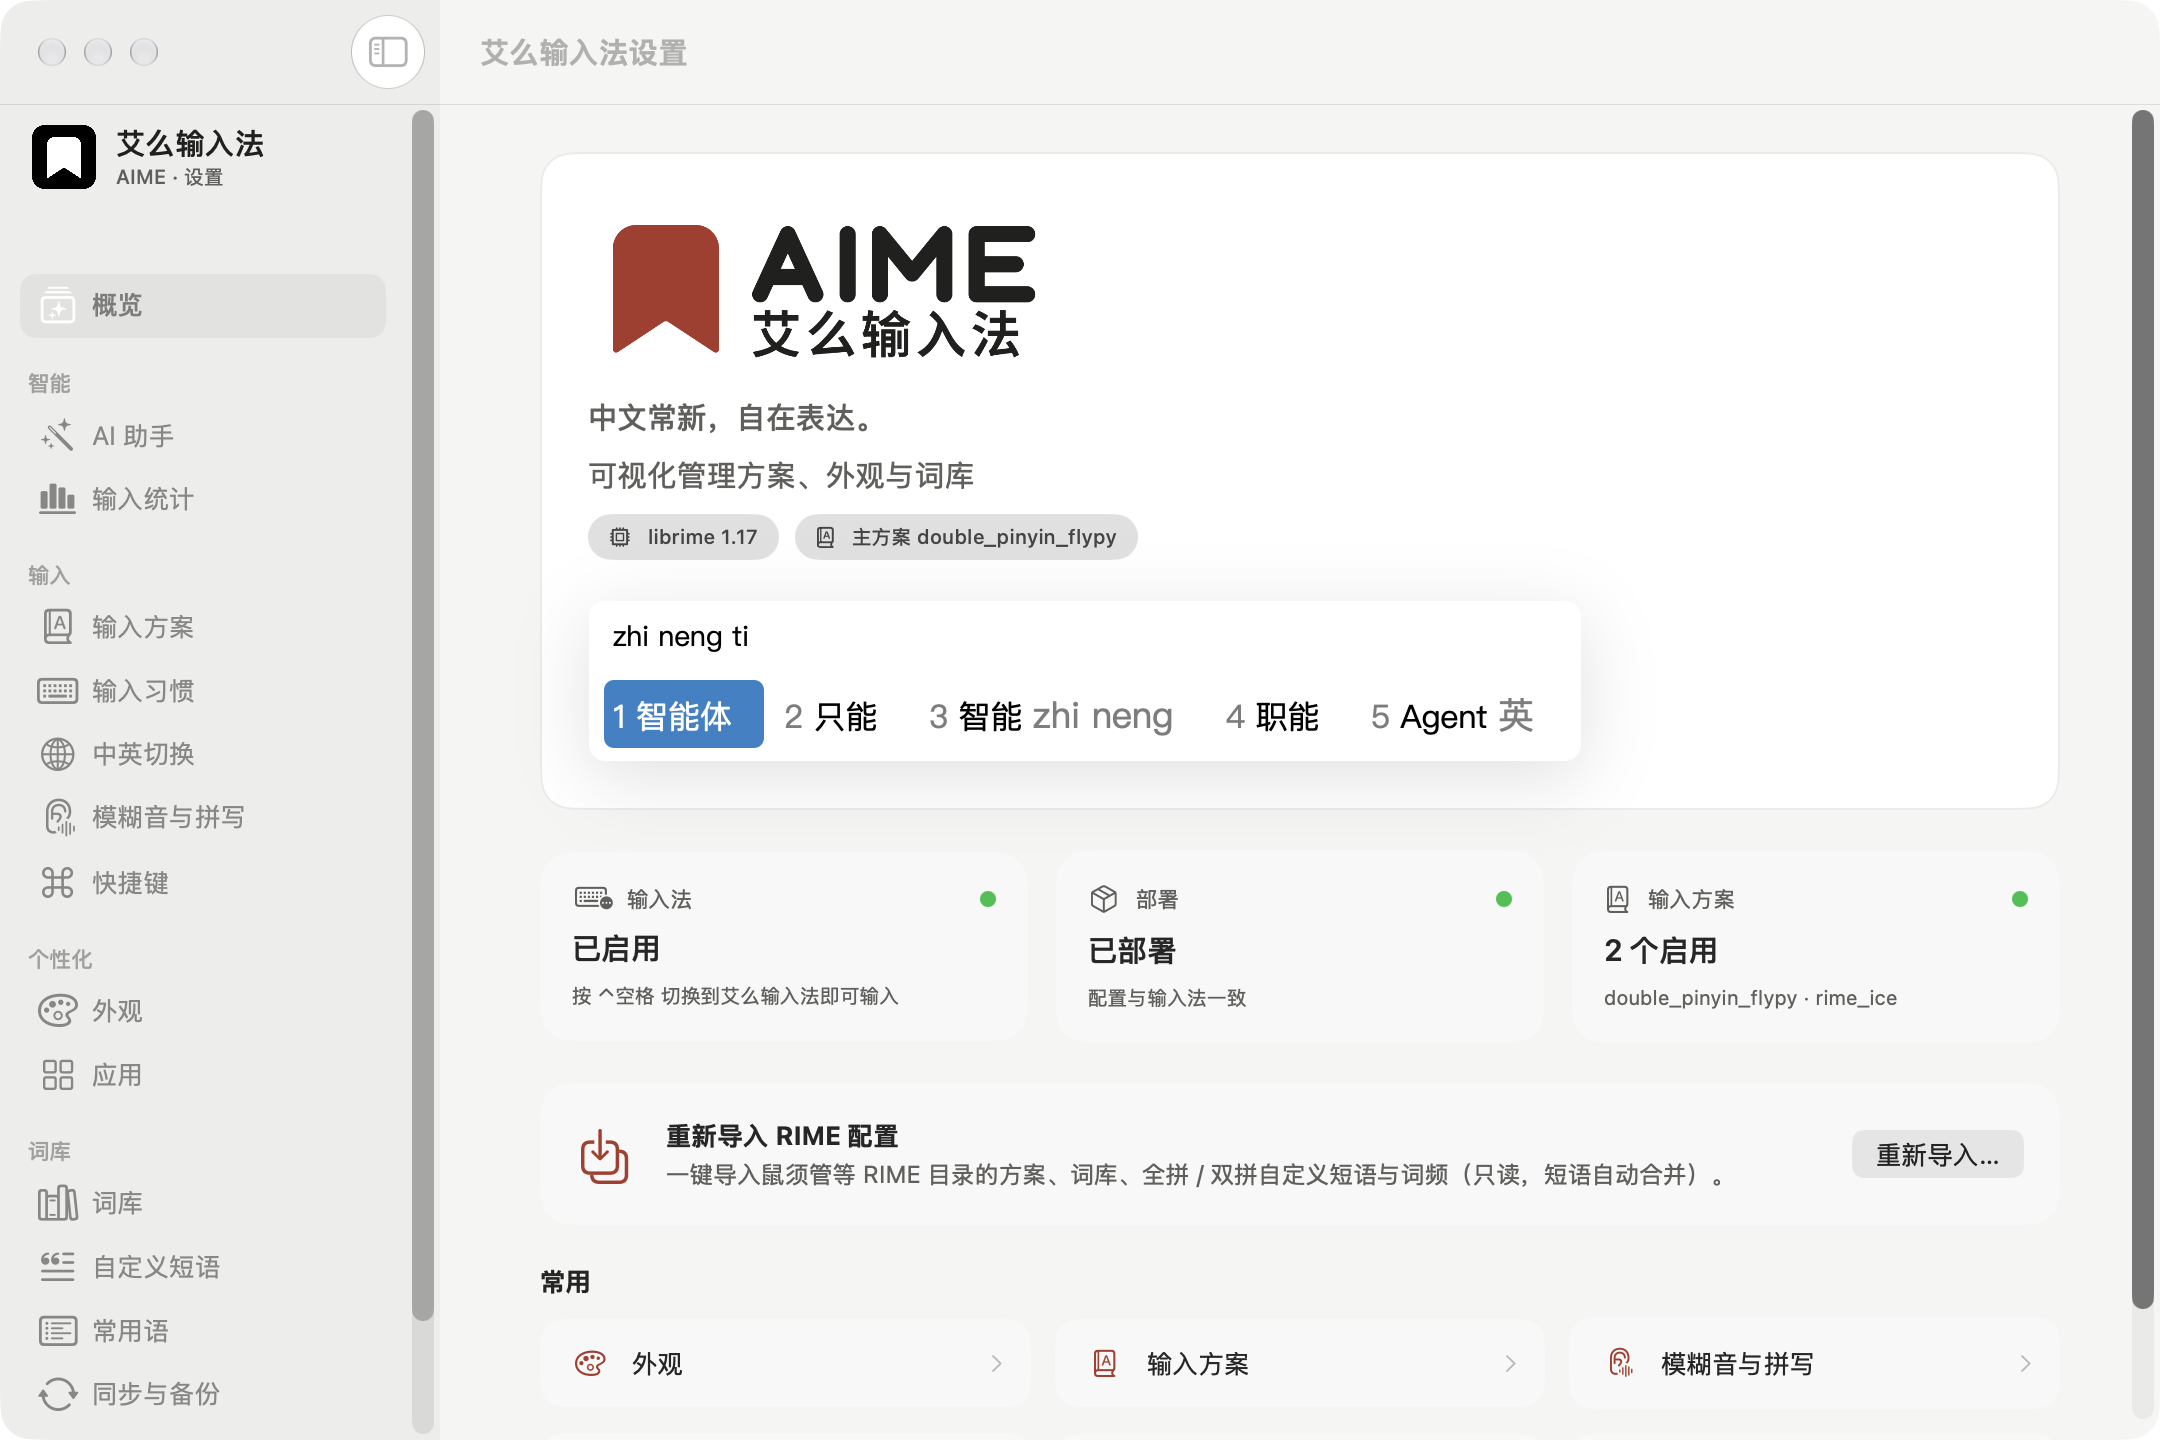Click the 常用语 list icon
Screen dimensions: 2160x1440
[x=57, y=1331]
